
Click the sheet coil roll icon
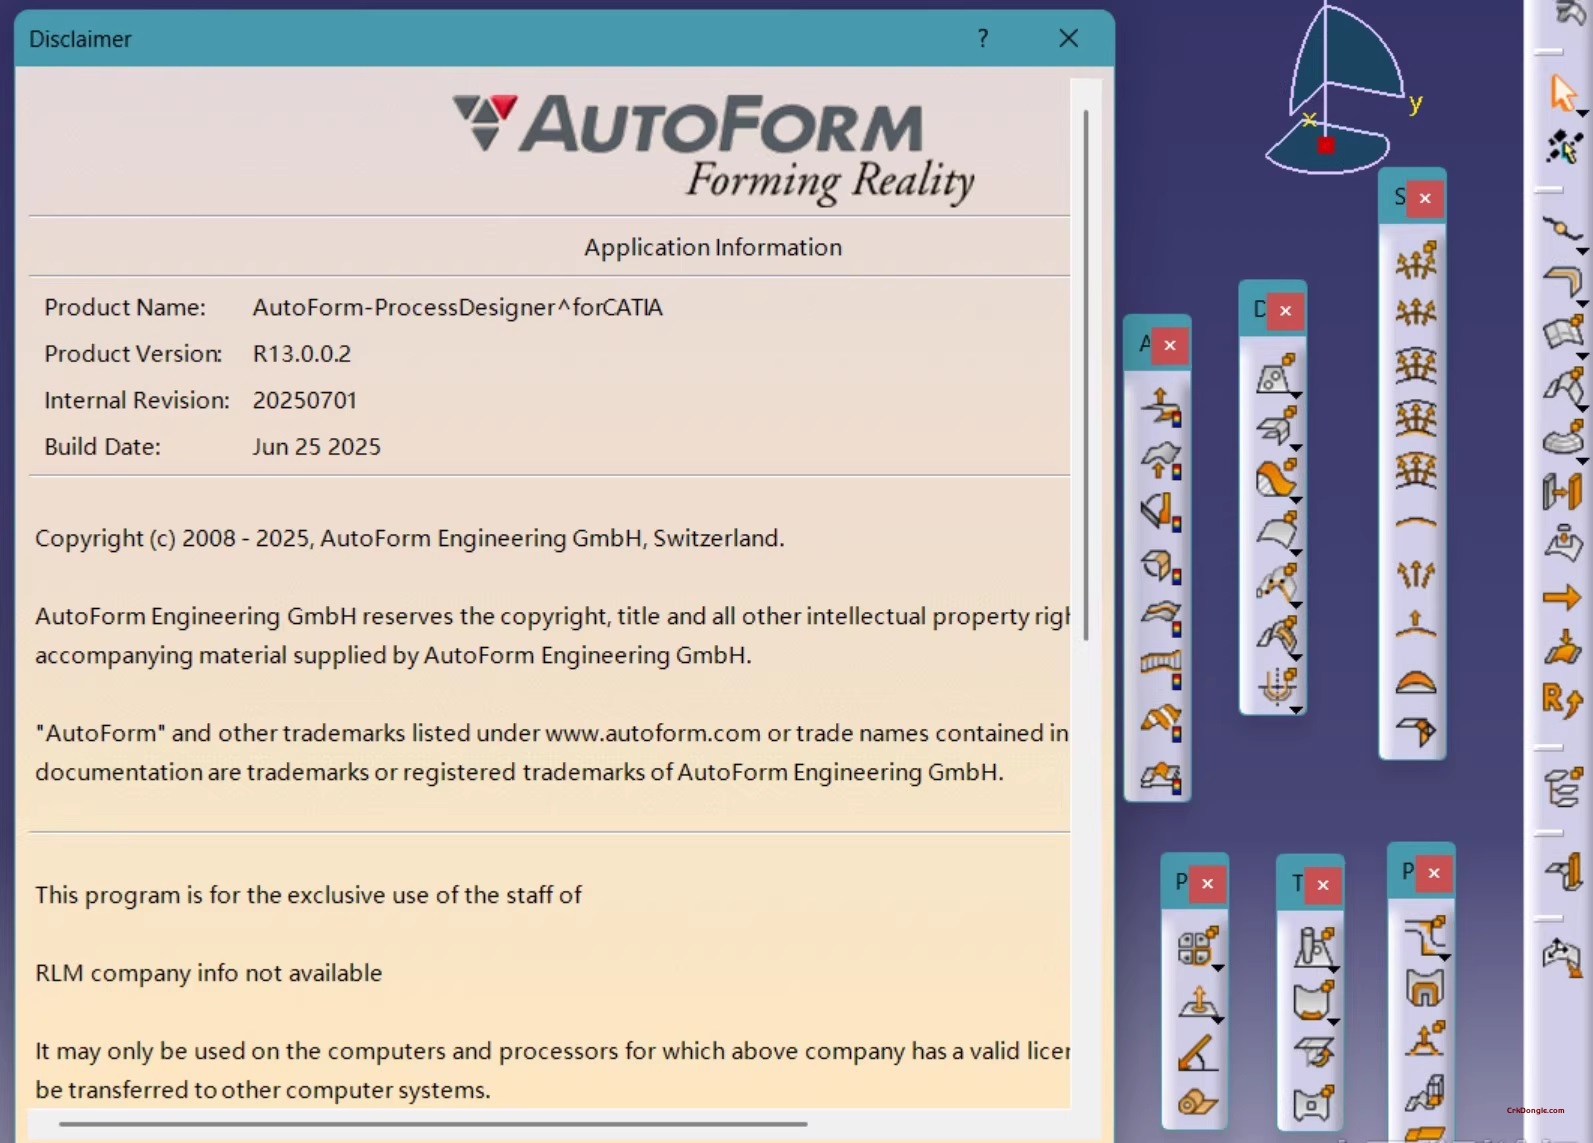point(1197,1102)
